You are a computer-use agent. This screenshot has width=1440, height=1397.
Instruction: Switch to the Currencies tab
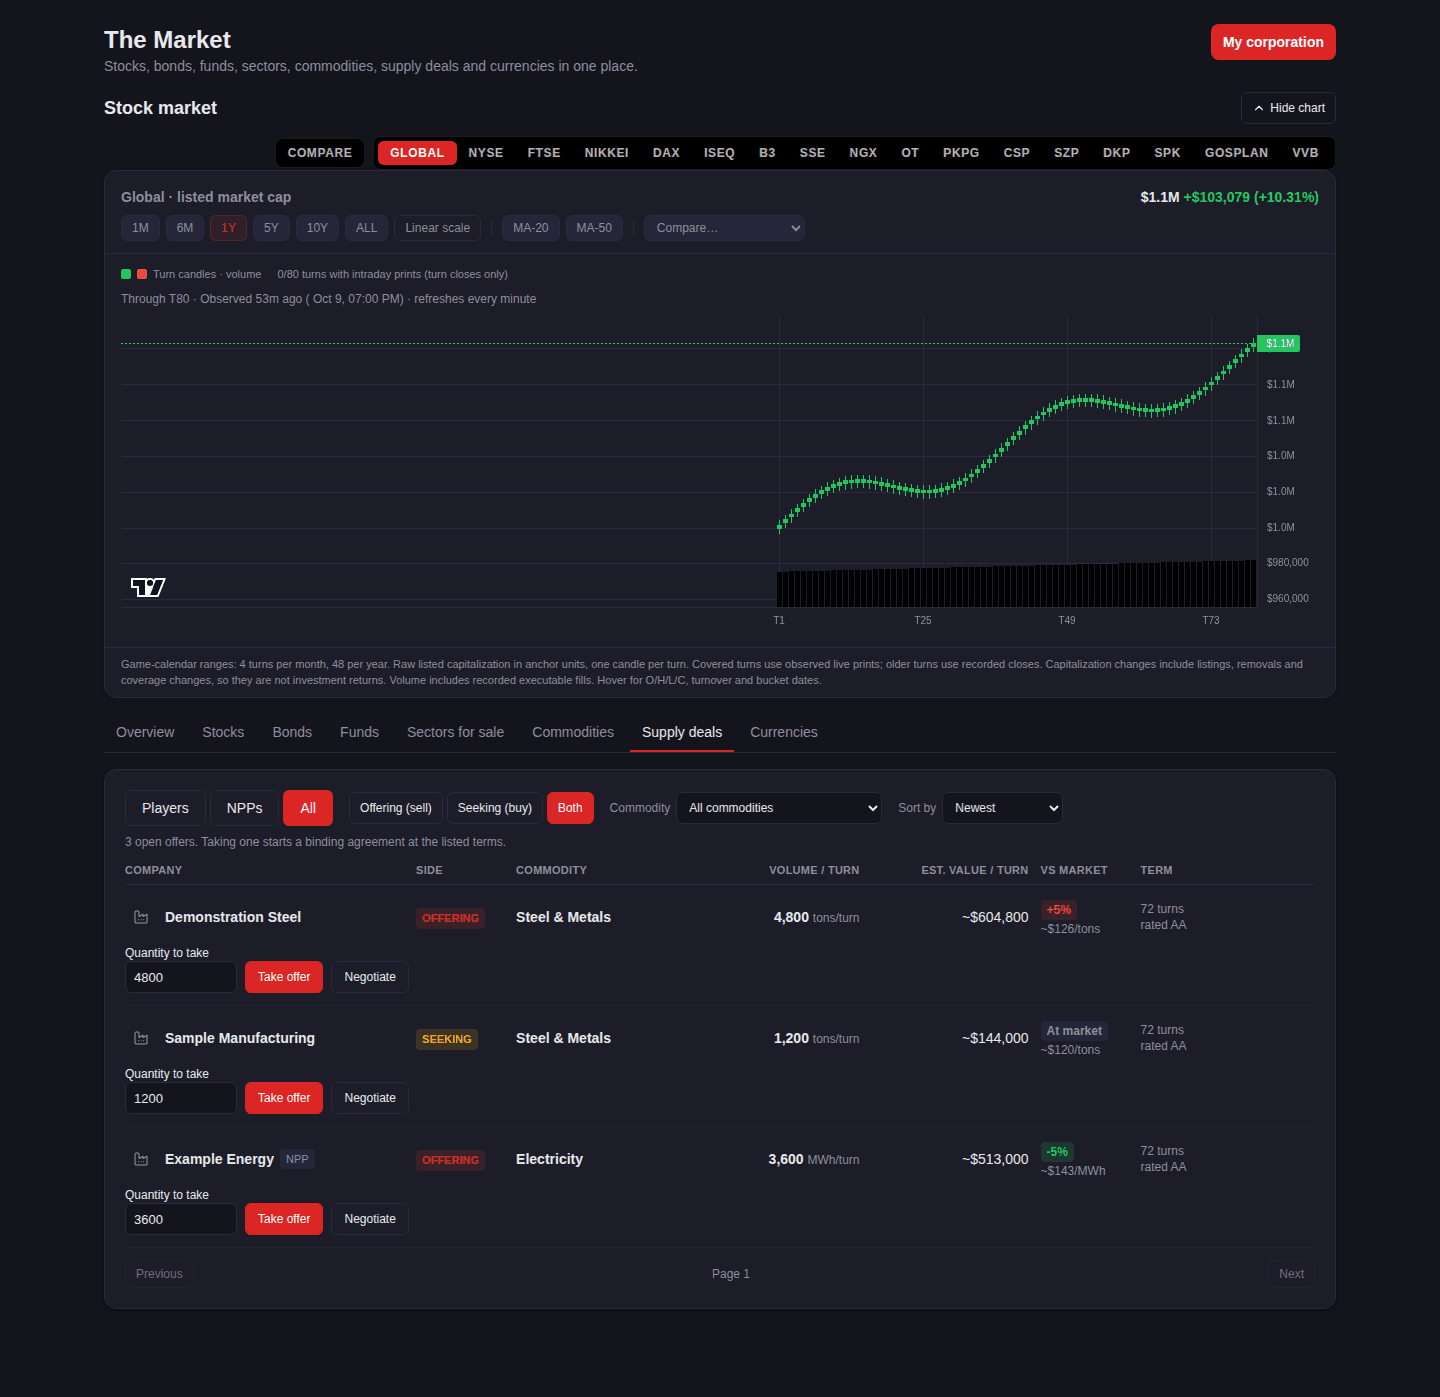[x=784, y=732]
